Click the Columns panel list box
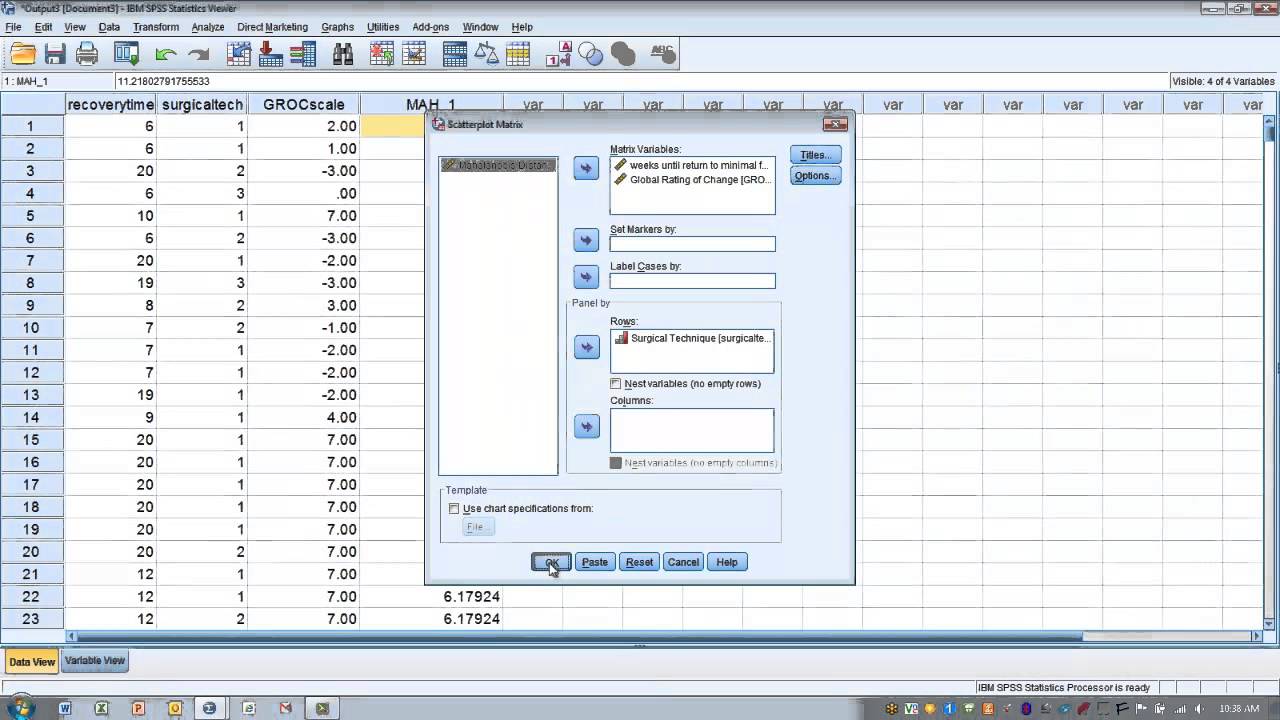The width and height of the screenshot is (1280, 720). coord(692,430)
